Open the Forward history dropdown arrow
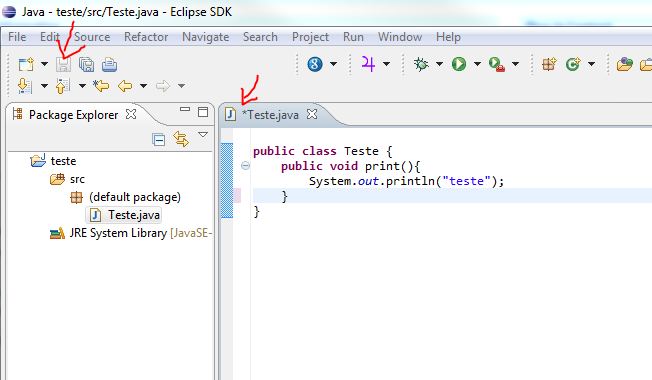The image size is (652, 380). [x=181, y=86]
